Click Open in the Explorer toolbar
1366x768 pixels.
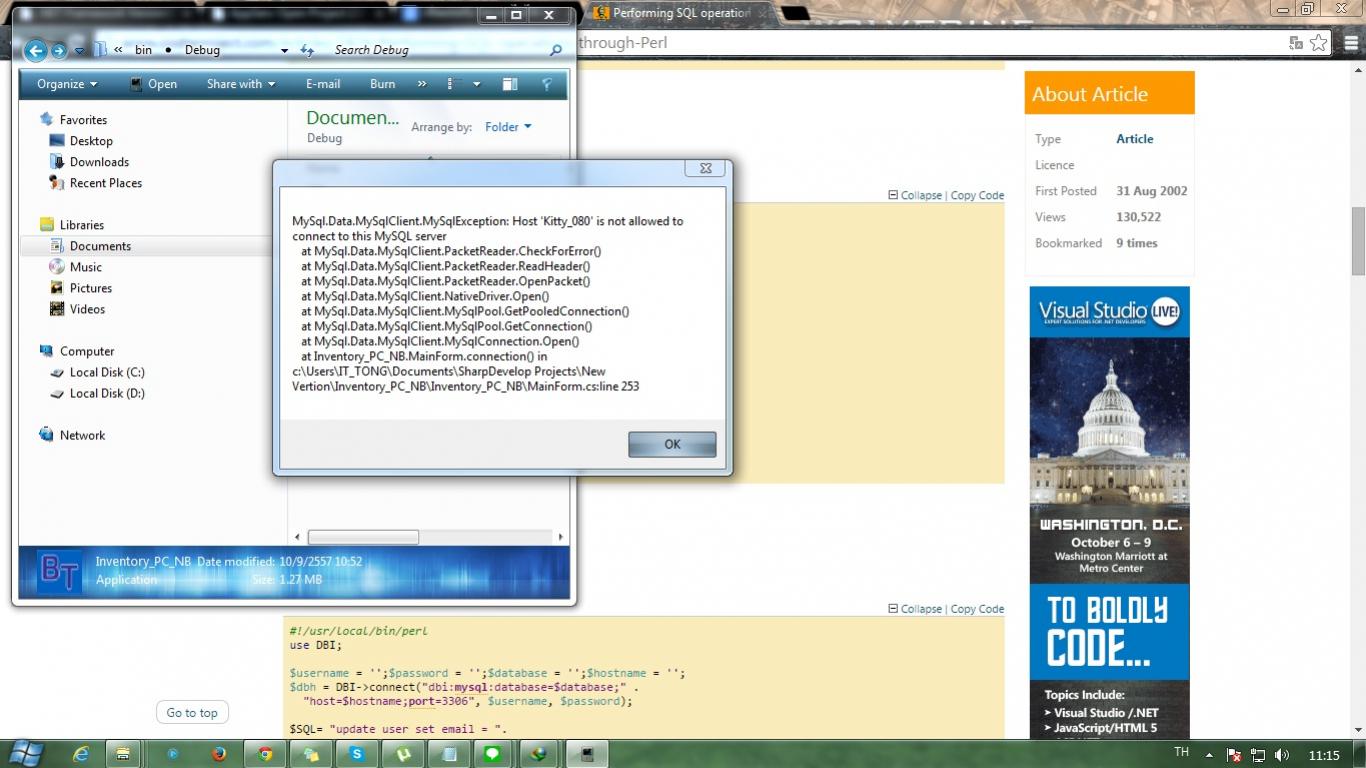[153, 84]
